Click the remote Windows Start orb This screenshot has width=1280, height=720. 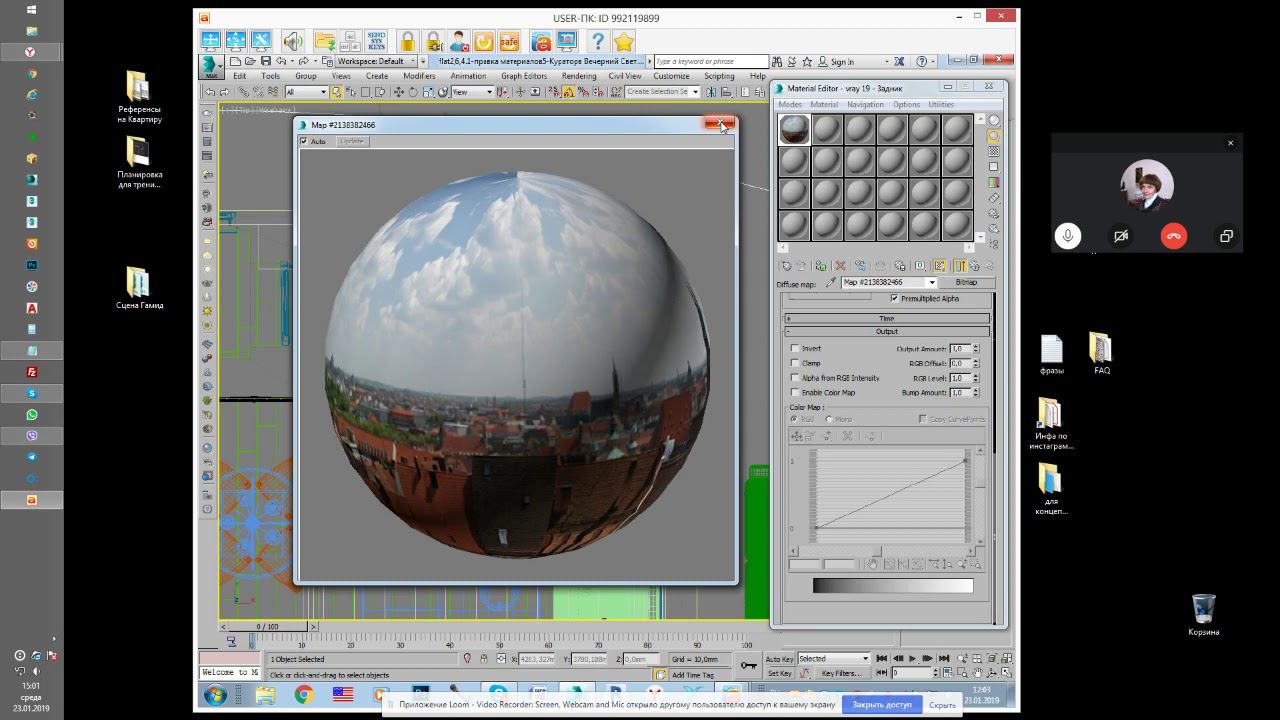point(215,695)
